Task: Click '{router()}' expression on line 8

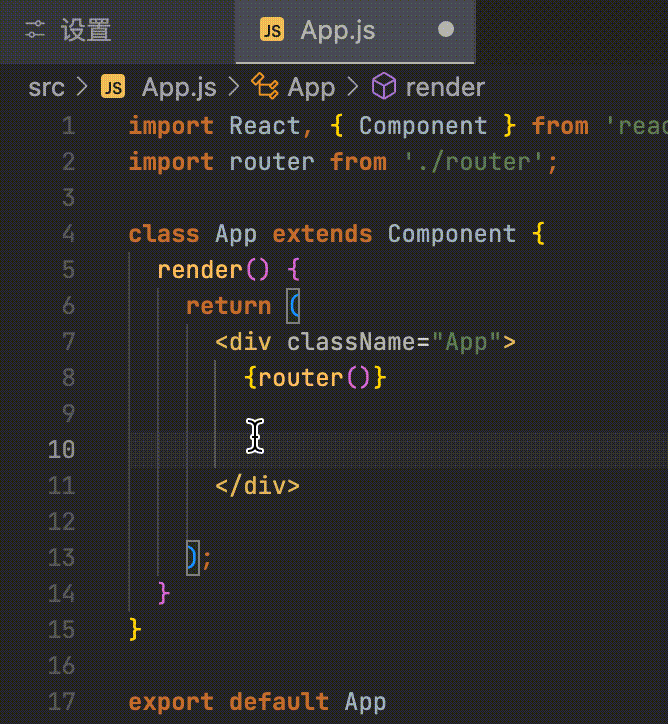Action: (x=315, y=378)
